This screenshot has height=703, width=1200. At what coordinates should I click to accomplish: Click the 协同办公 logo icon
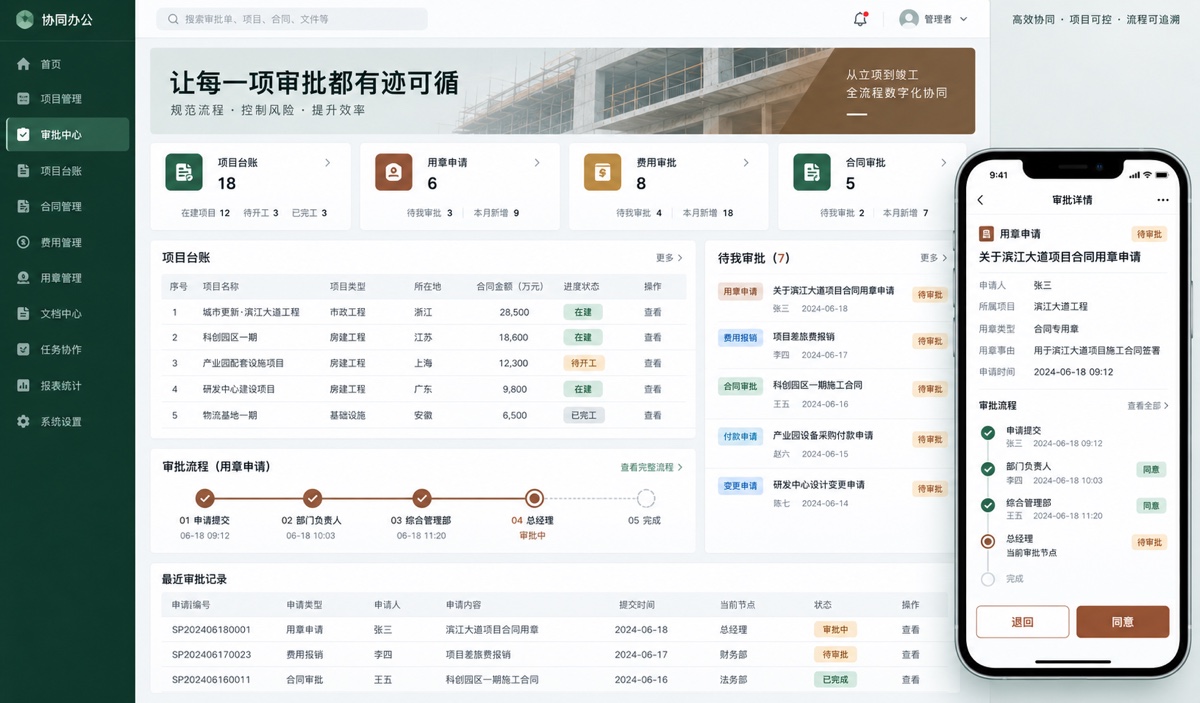point(24,19)
